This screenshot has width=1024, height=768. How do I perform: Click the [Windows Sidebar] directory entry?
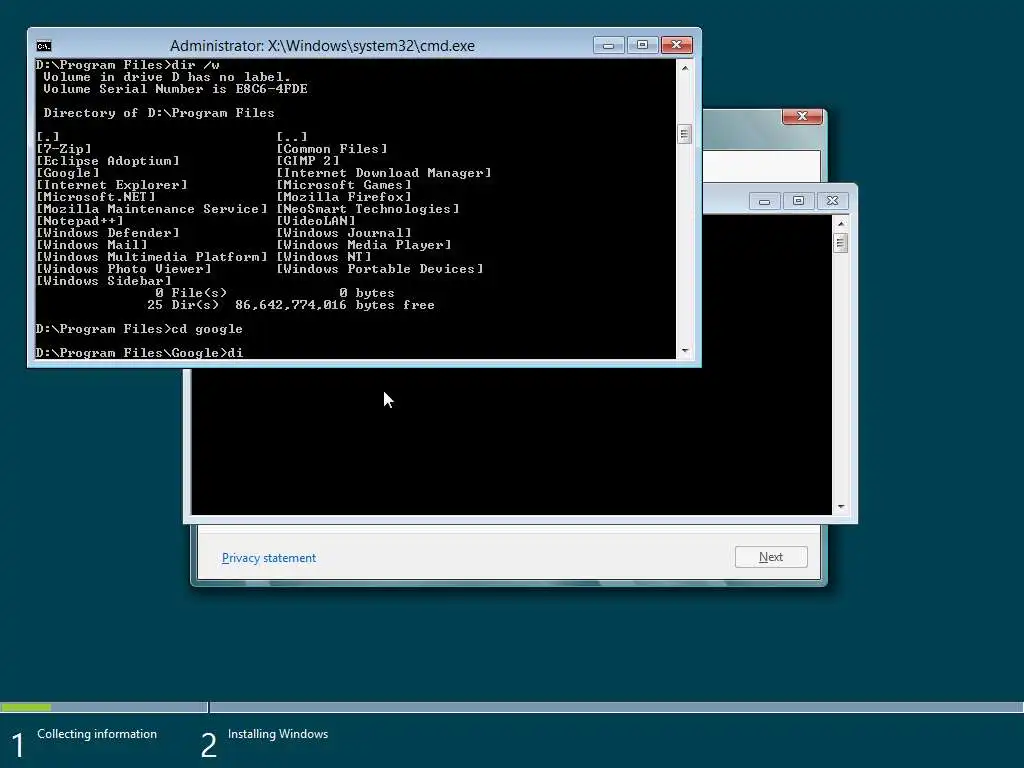pyautogui.click(x=104, y=281)
